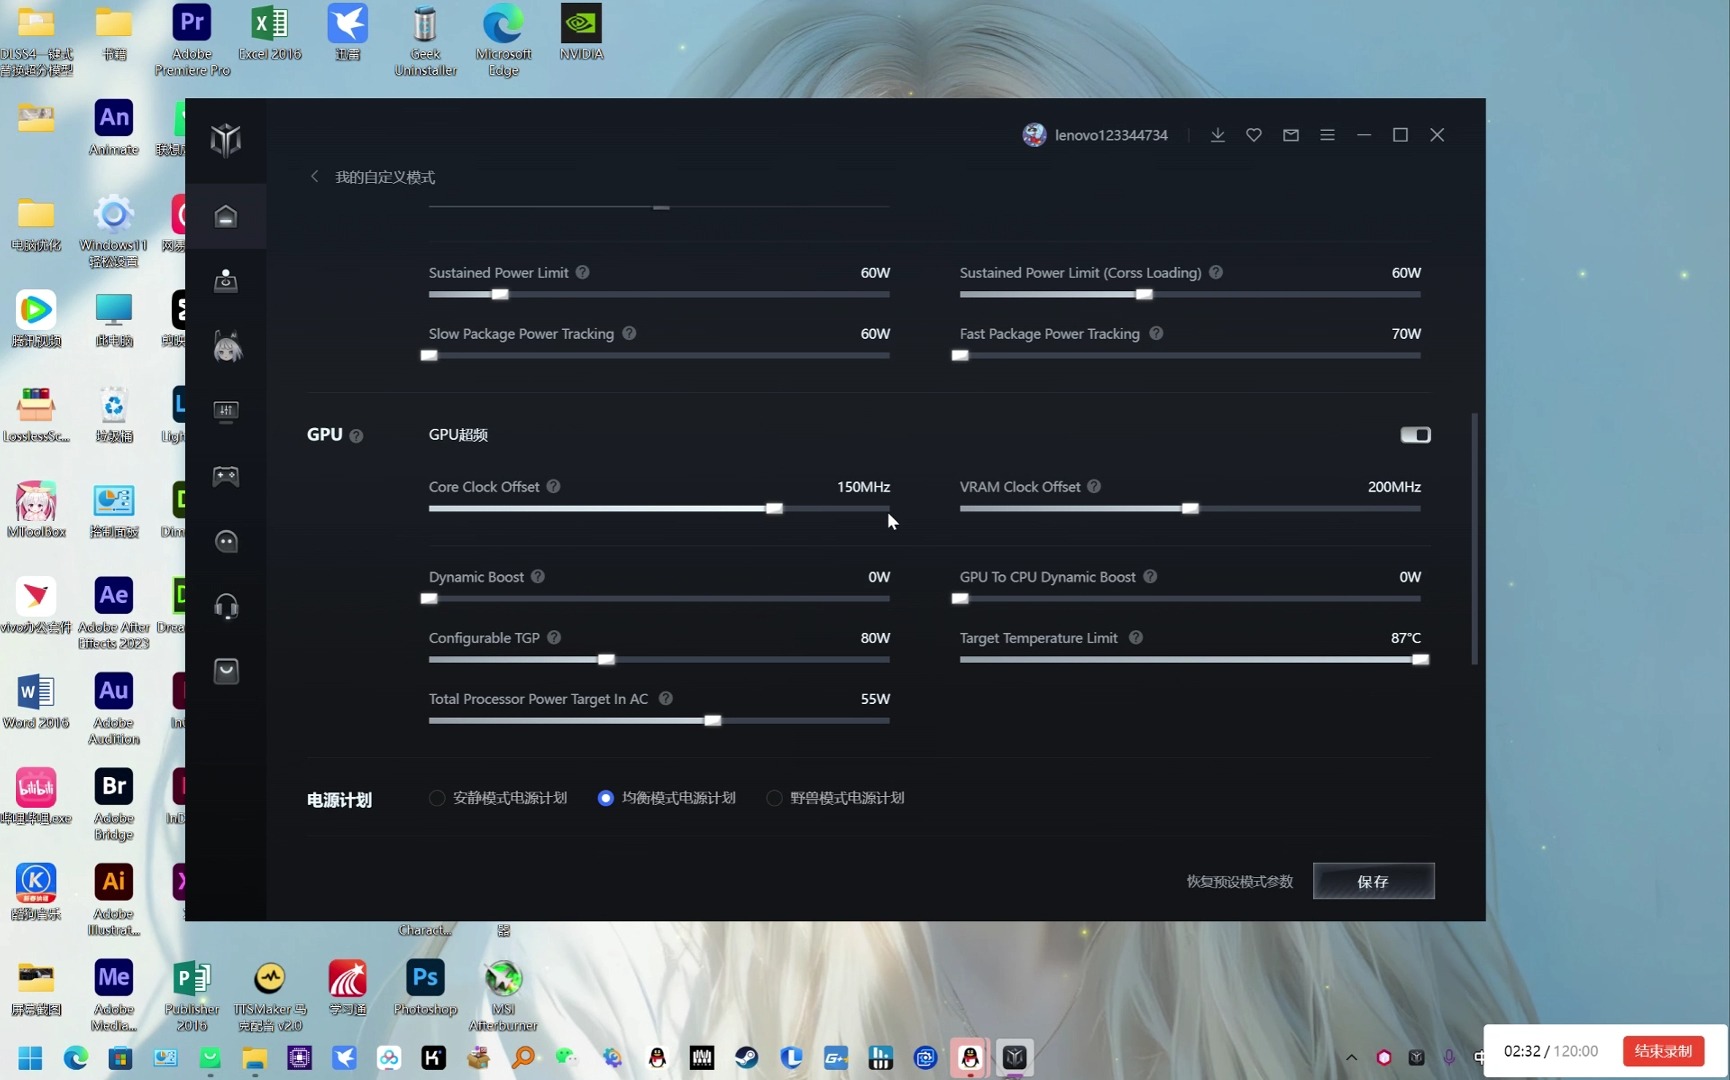
Task: Click the lenovo123344734 username
Action: pyautogui.click(x=1111, y=135)
